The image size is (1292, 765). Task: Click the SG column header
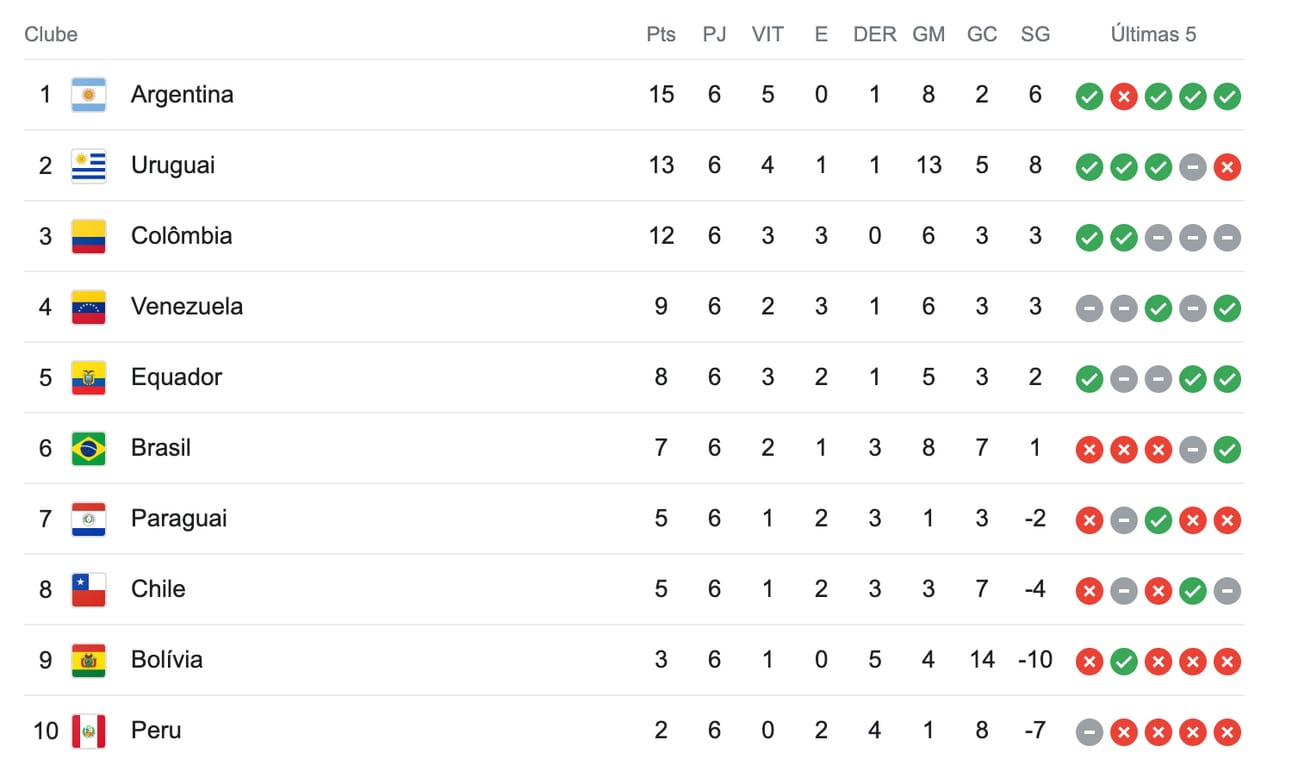point(1035,34)
